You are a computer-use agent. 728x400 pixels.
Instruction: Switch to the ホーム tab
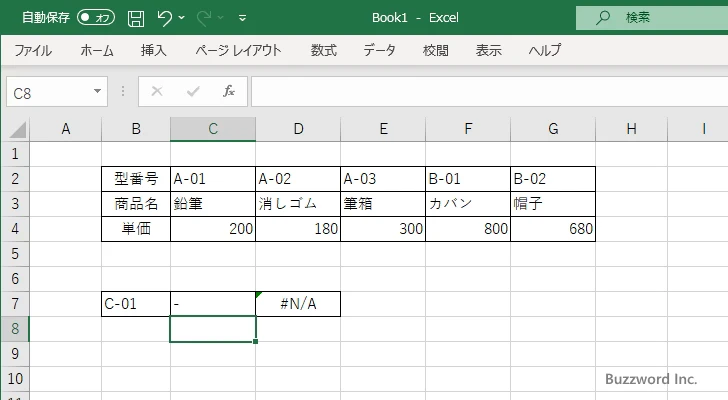(x=97, y=50)
